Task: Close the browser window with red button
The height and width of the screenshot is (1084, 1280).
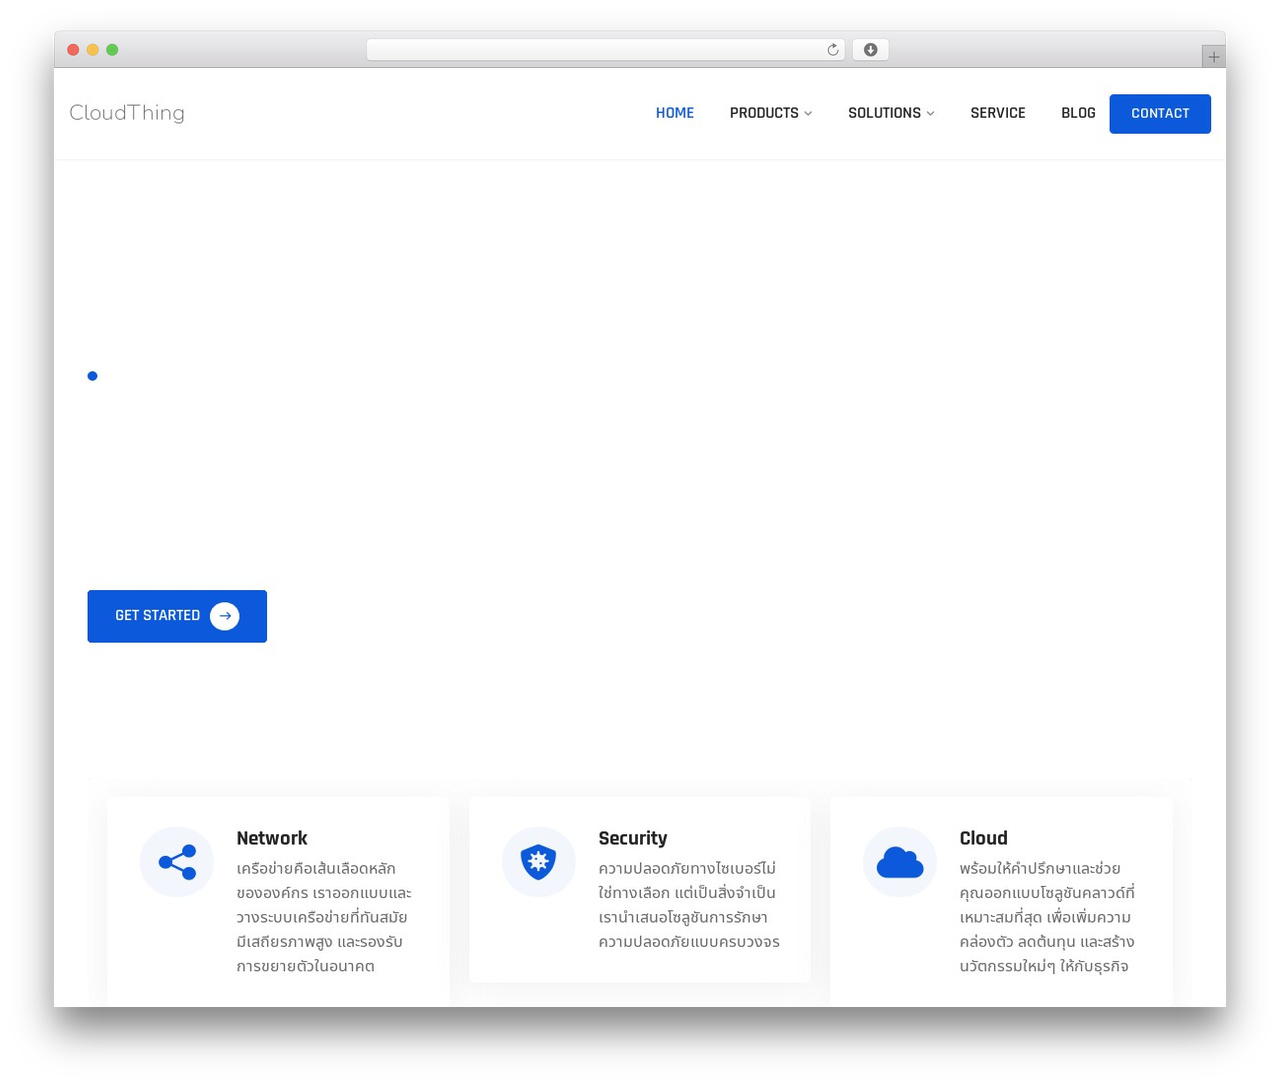Action: point(73,50)
